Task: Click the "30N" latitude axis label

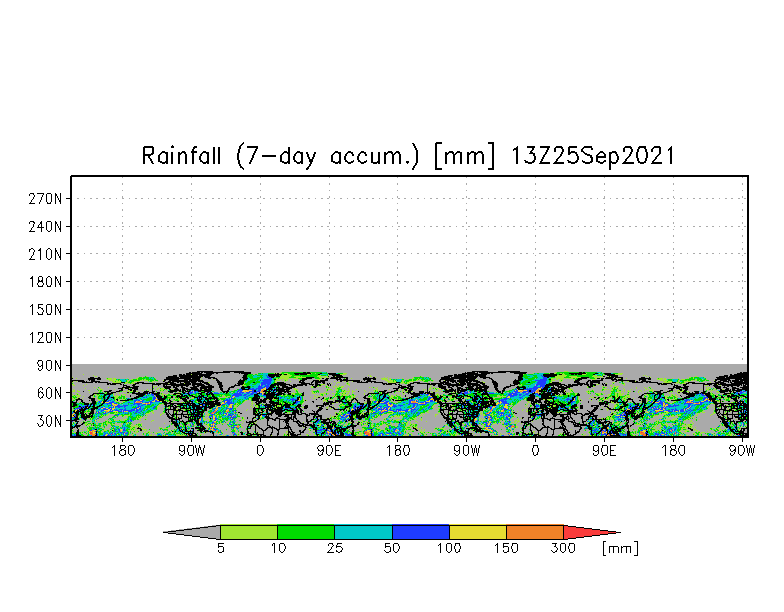Action: 49,421
